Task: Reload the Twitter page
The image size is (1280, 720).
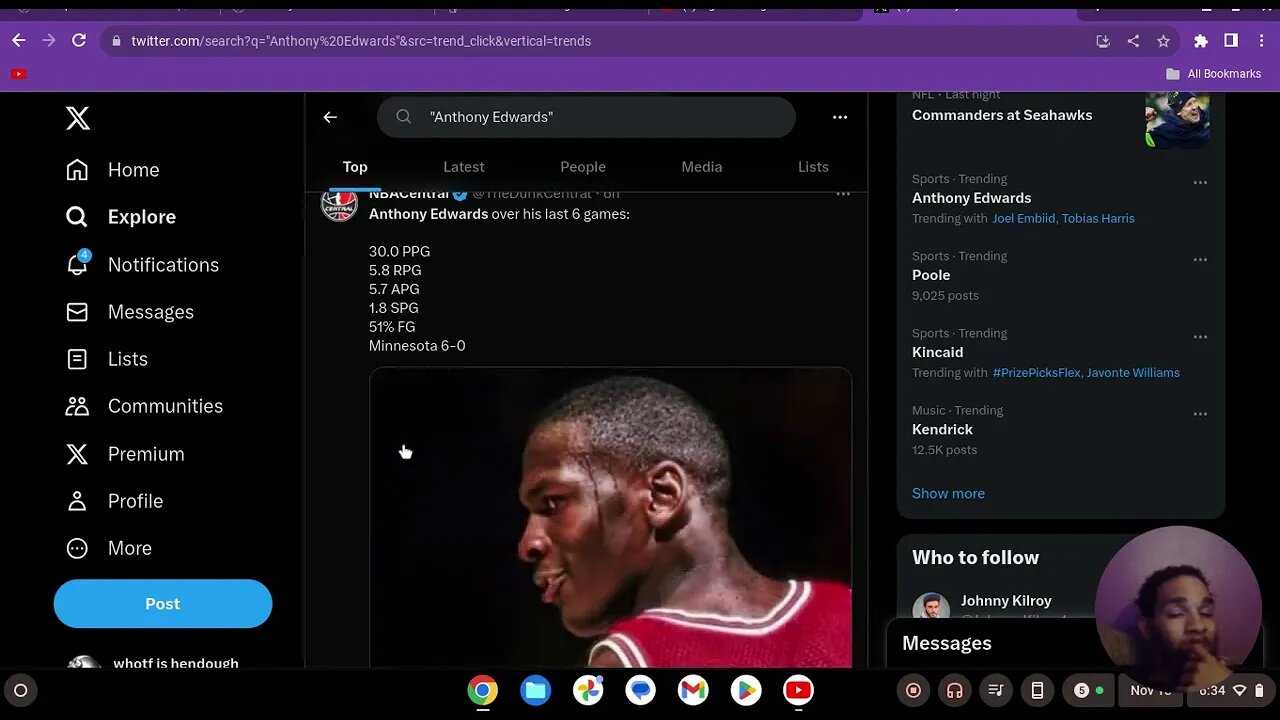Action: coord(79,41)
